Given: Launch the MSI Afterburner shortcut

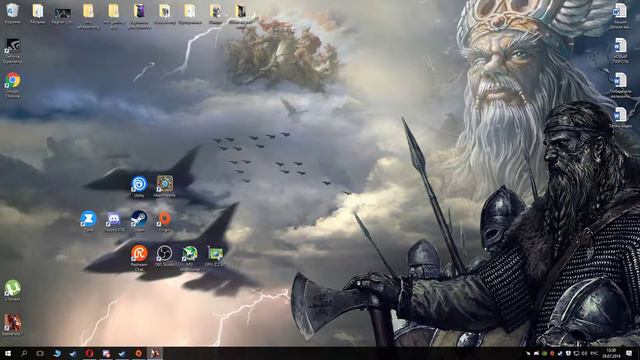Looking at the screenshot, I should click(x=190, y=258).
